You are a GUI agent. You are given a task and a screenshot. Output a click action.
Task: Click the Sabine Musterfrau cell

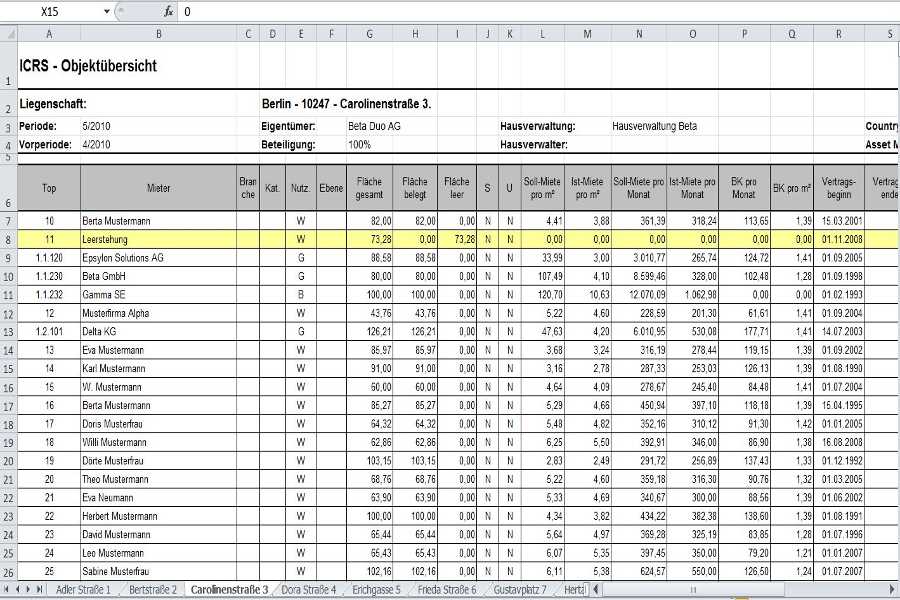[158, 572]
